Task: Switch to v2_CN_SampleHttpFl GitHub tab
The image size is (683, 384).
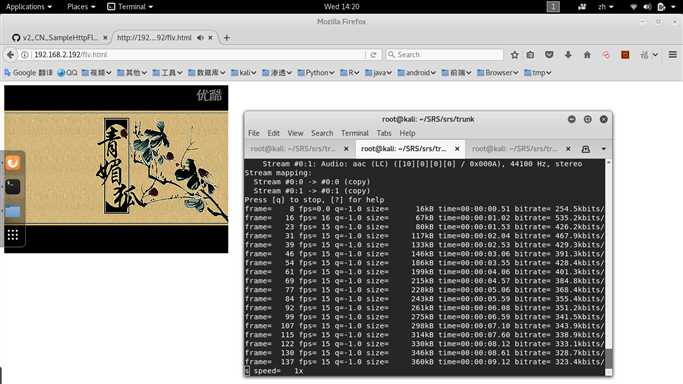Action: click(59, 37)
